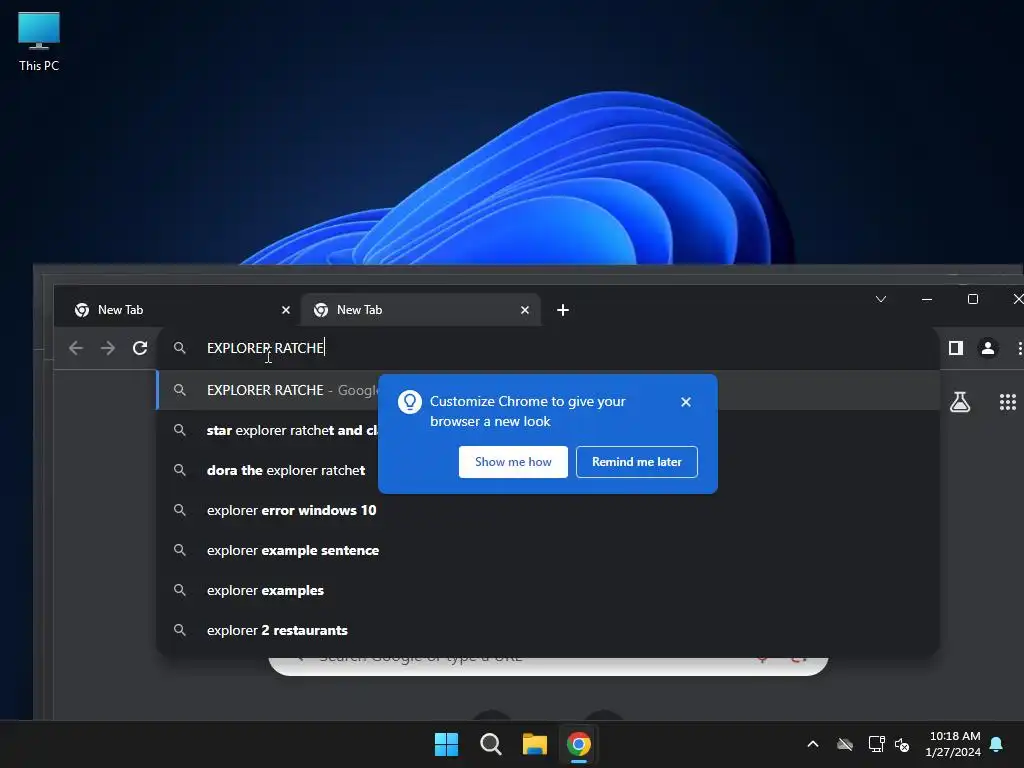Click muted volume tray icon
Image resolution: width=1024 pixels, height=768 pixels.
pyautogui.click(x=902, y=744)
